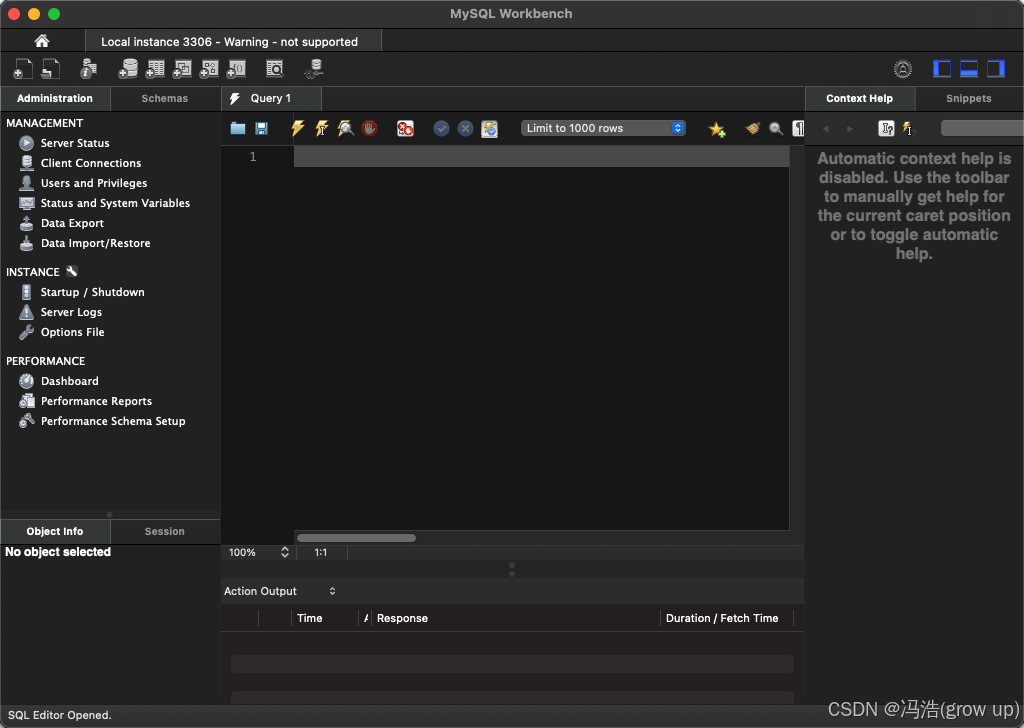Switch to the Schemas tab
1024x728 pixels.
coord(165,99)
